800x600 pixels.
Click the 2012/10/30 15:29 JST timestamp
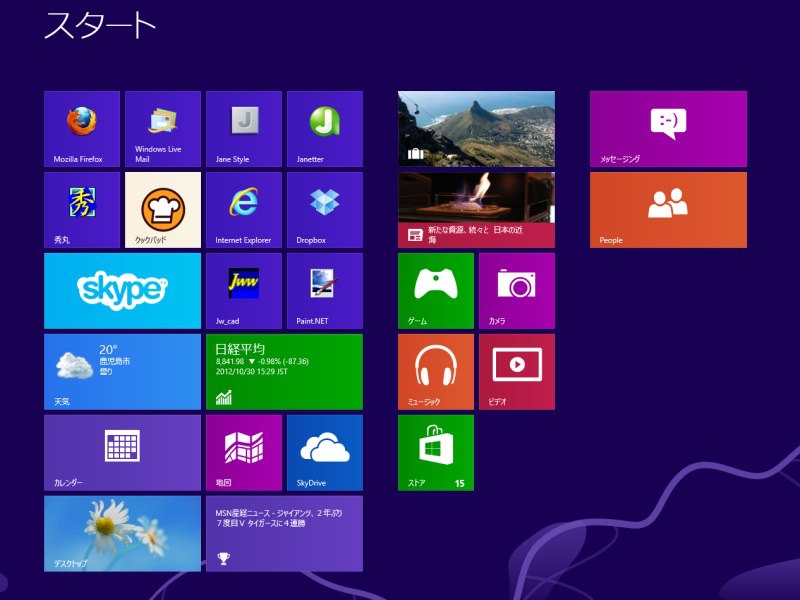pos(252,371)
